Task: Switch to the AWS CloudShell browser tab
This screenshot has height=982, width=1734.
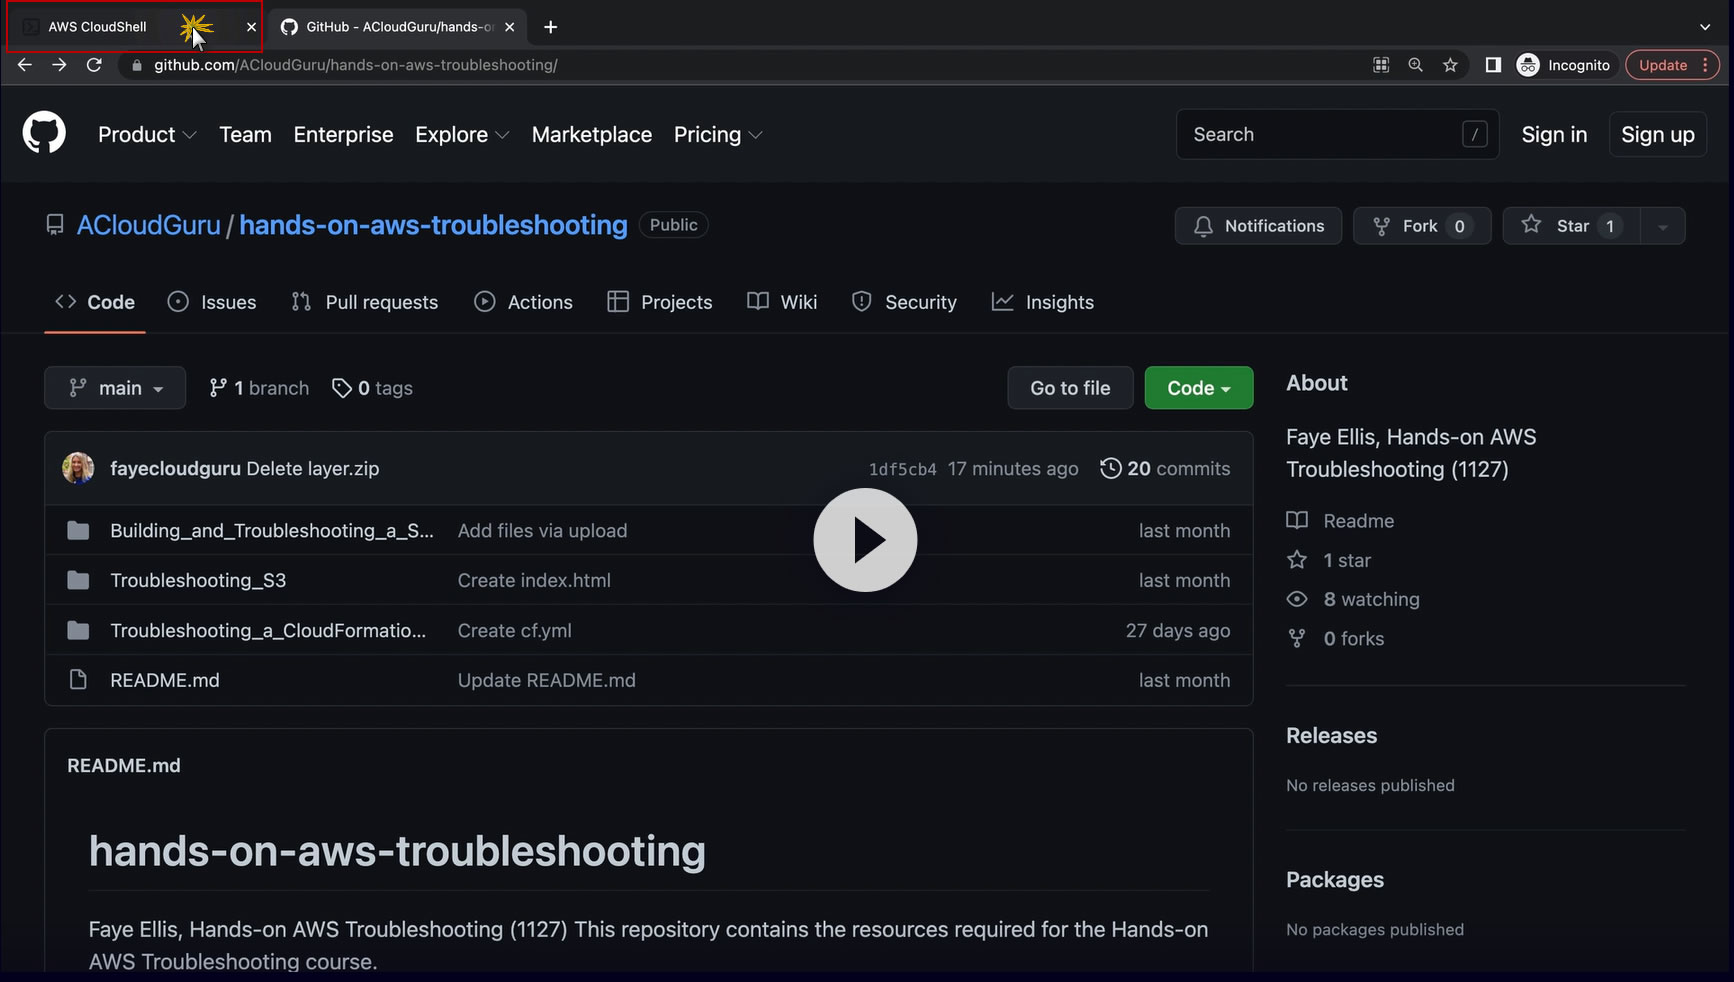Action: pos(98,27)
